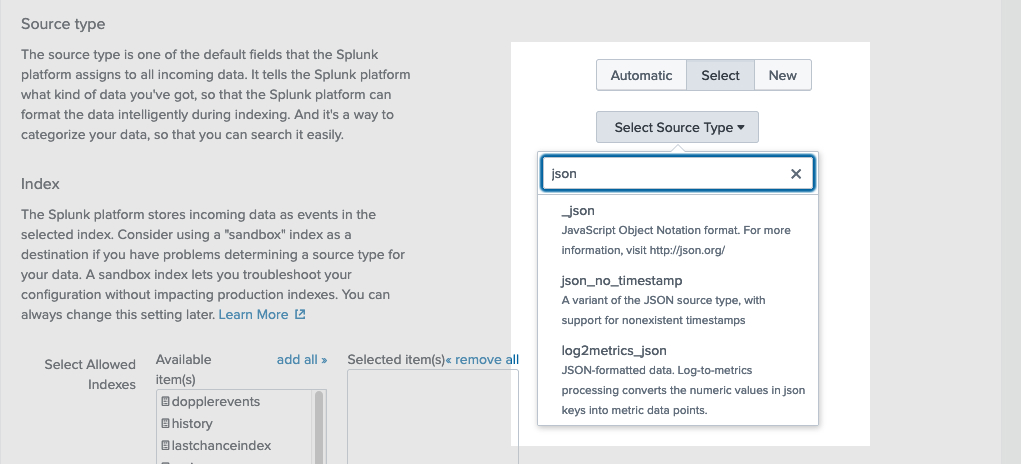Click the Learn More link

pos(253,314)
